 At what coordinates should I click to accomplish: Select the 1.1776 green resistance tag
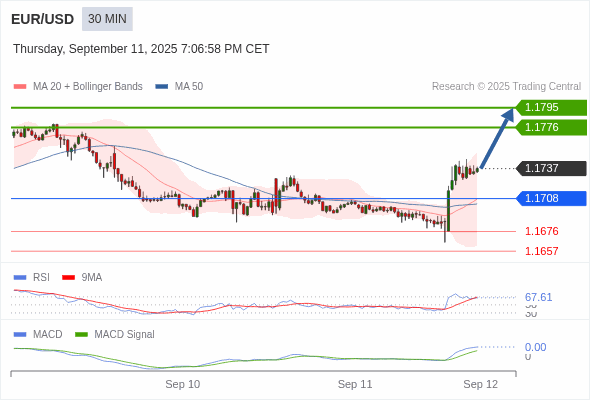point(551,127)
